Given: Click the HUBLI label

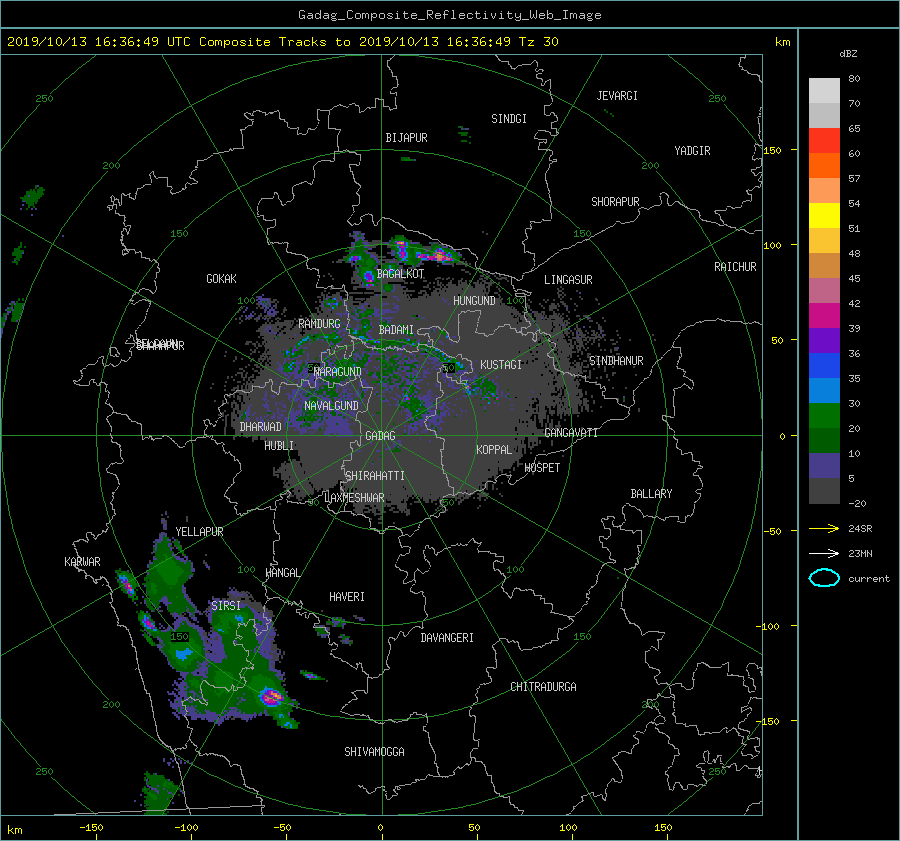Looking at the screenshot, I should pyautogui.click(x=279, y=445).
